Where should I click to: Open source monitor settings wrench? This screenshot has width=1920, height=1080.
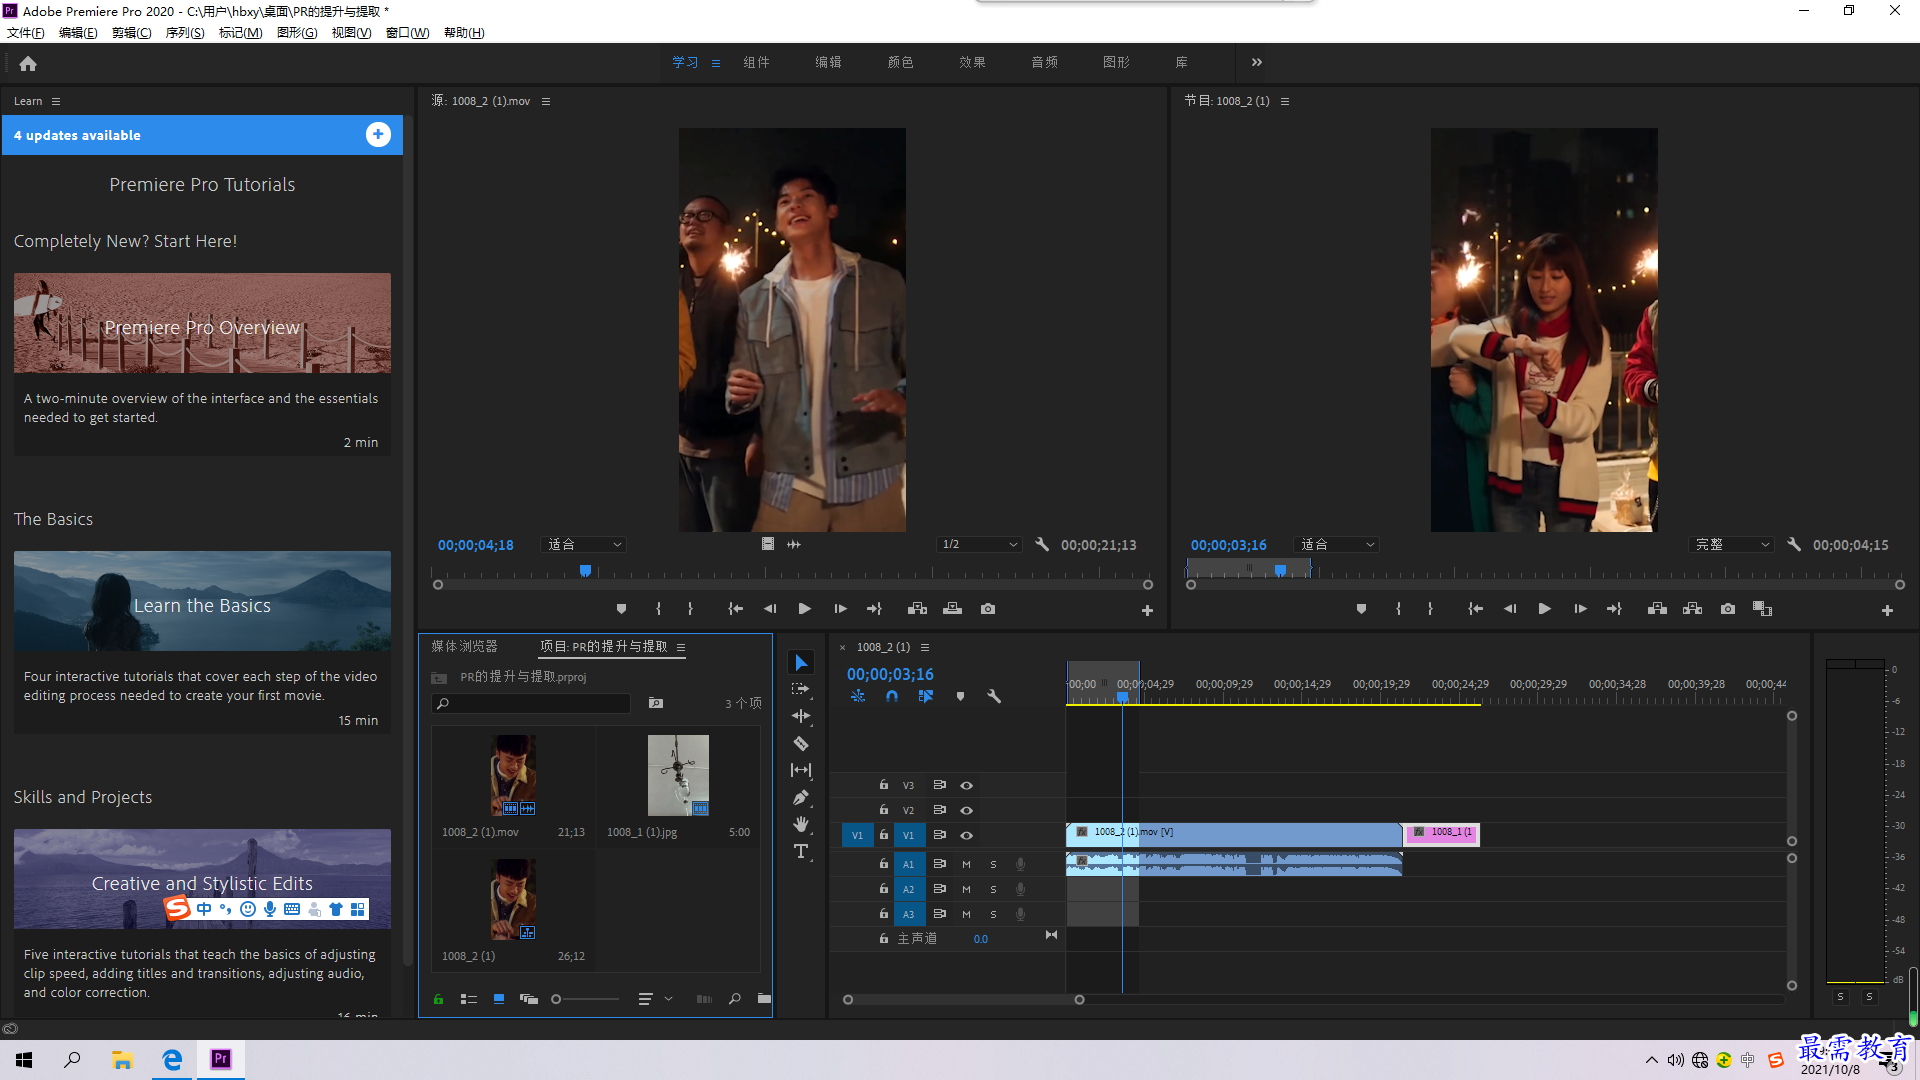coord(1042,545)
